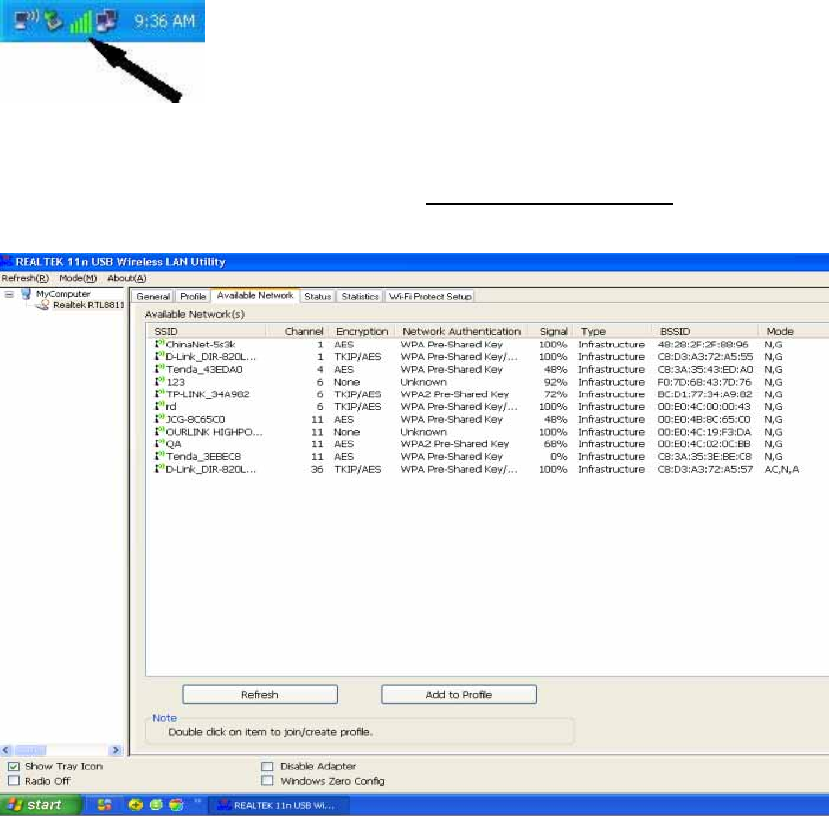The image size is (829, 816).
Task: Open the Refresh(R) menu
Action: point(25,278)
